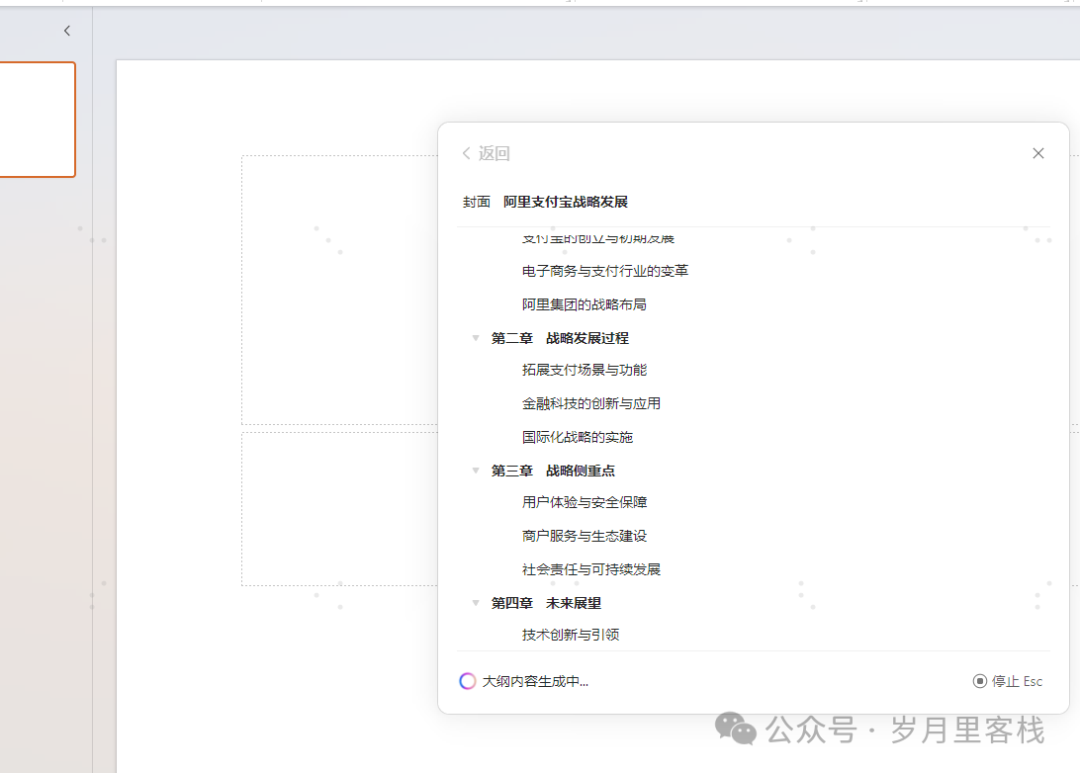Collapse the slide thumbnail panel arrow
Screen dimensions: 1080x773
click(x=67, y=30)
